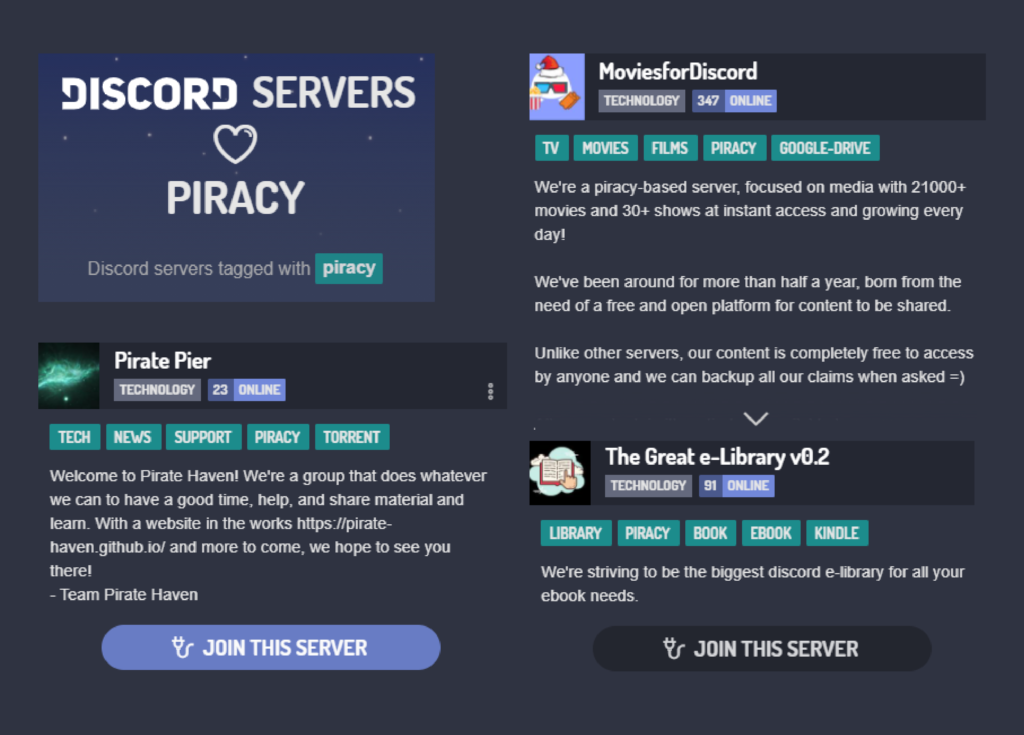This screenshot has width=1024, height=735.
Task: Click the Pirate Pier welcome description text
Action: click(x=268, y=523)
